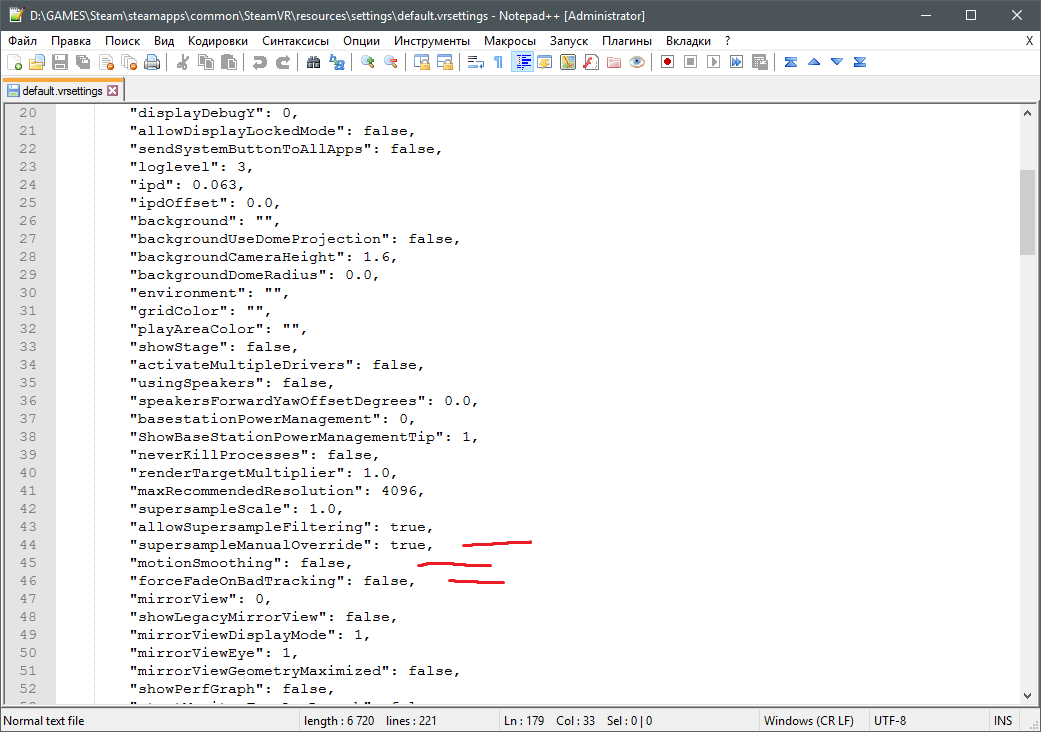The height and width of the screenshot is (732, 1041).
Task: Toggle the indent guide toolbar button
Action: coord(522,62)
